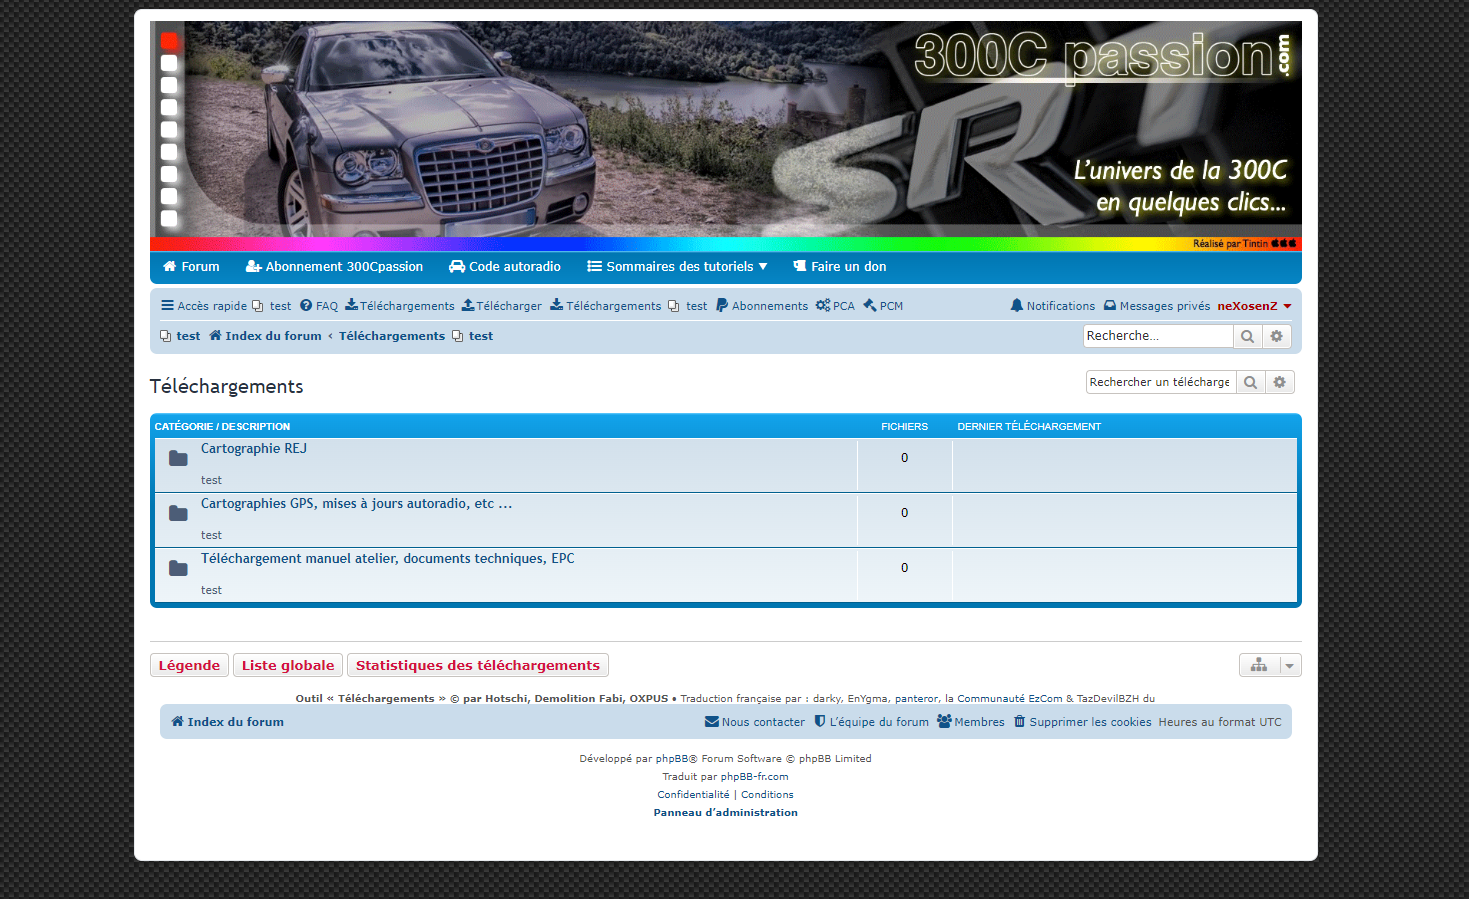1469x899 pixels.
Task: Click the folder icon for Téléchargement manuel atelier
Action: (178, 568)
